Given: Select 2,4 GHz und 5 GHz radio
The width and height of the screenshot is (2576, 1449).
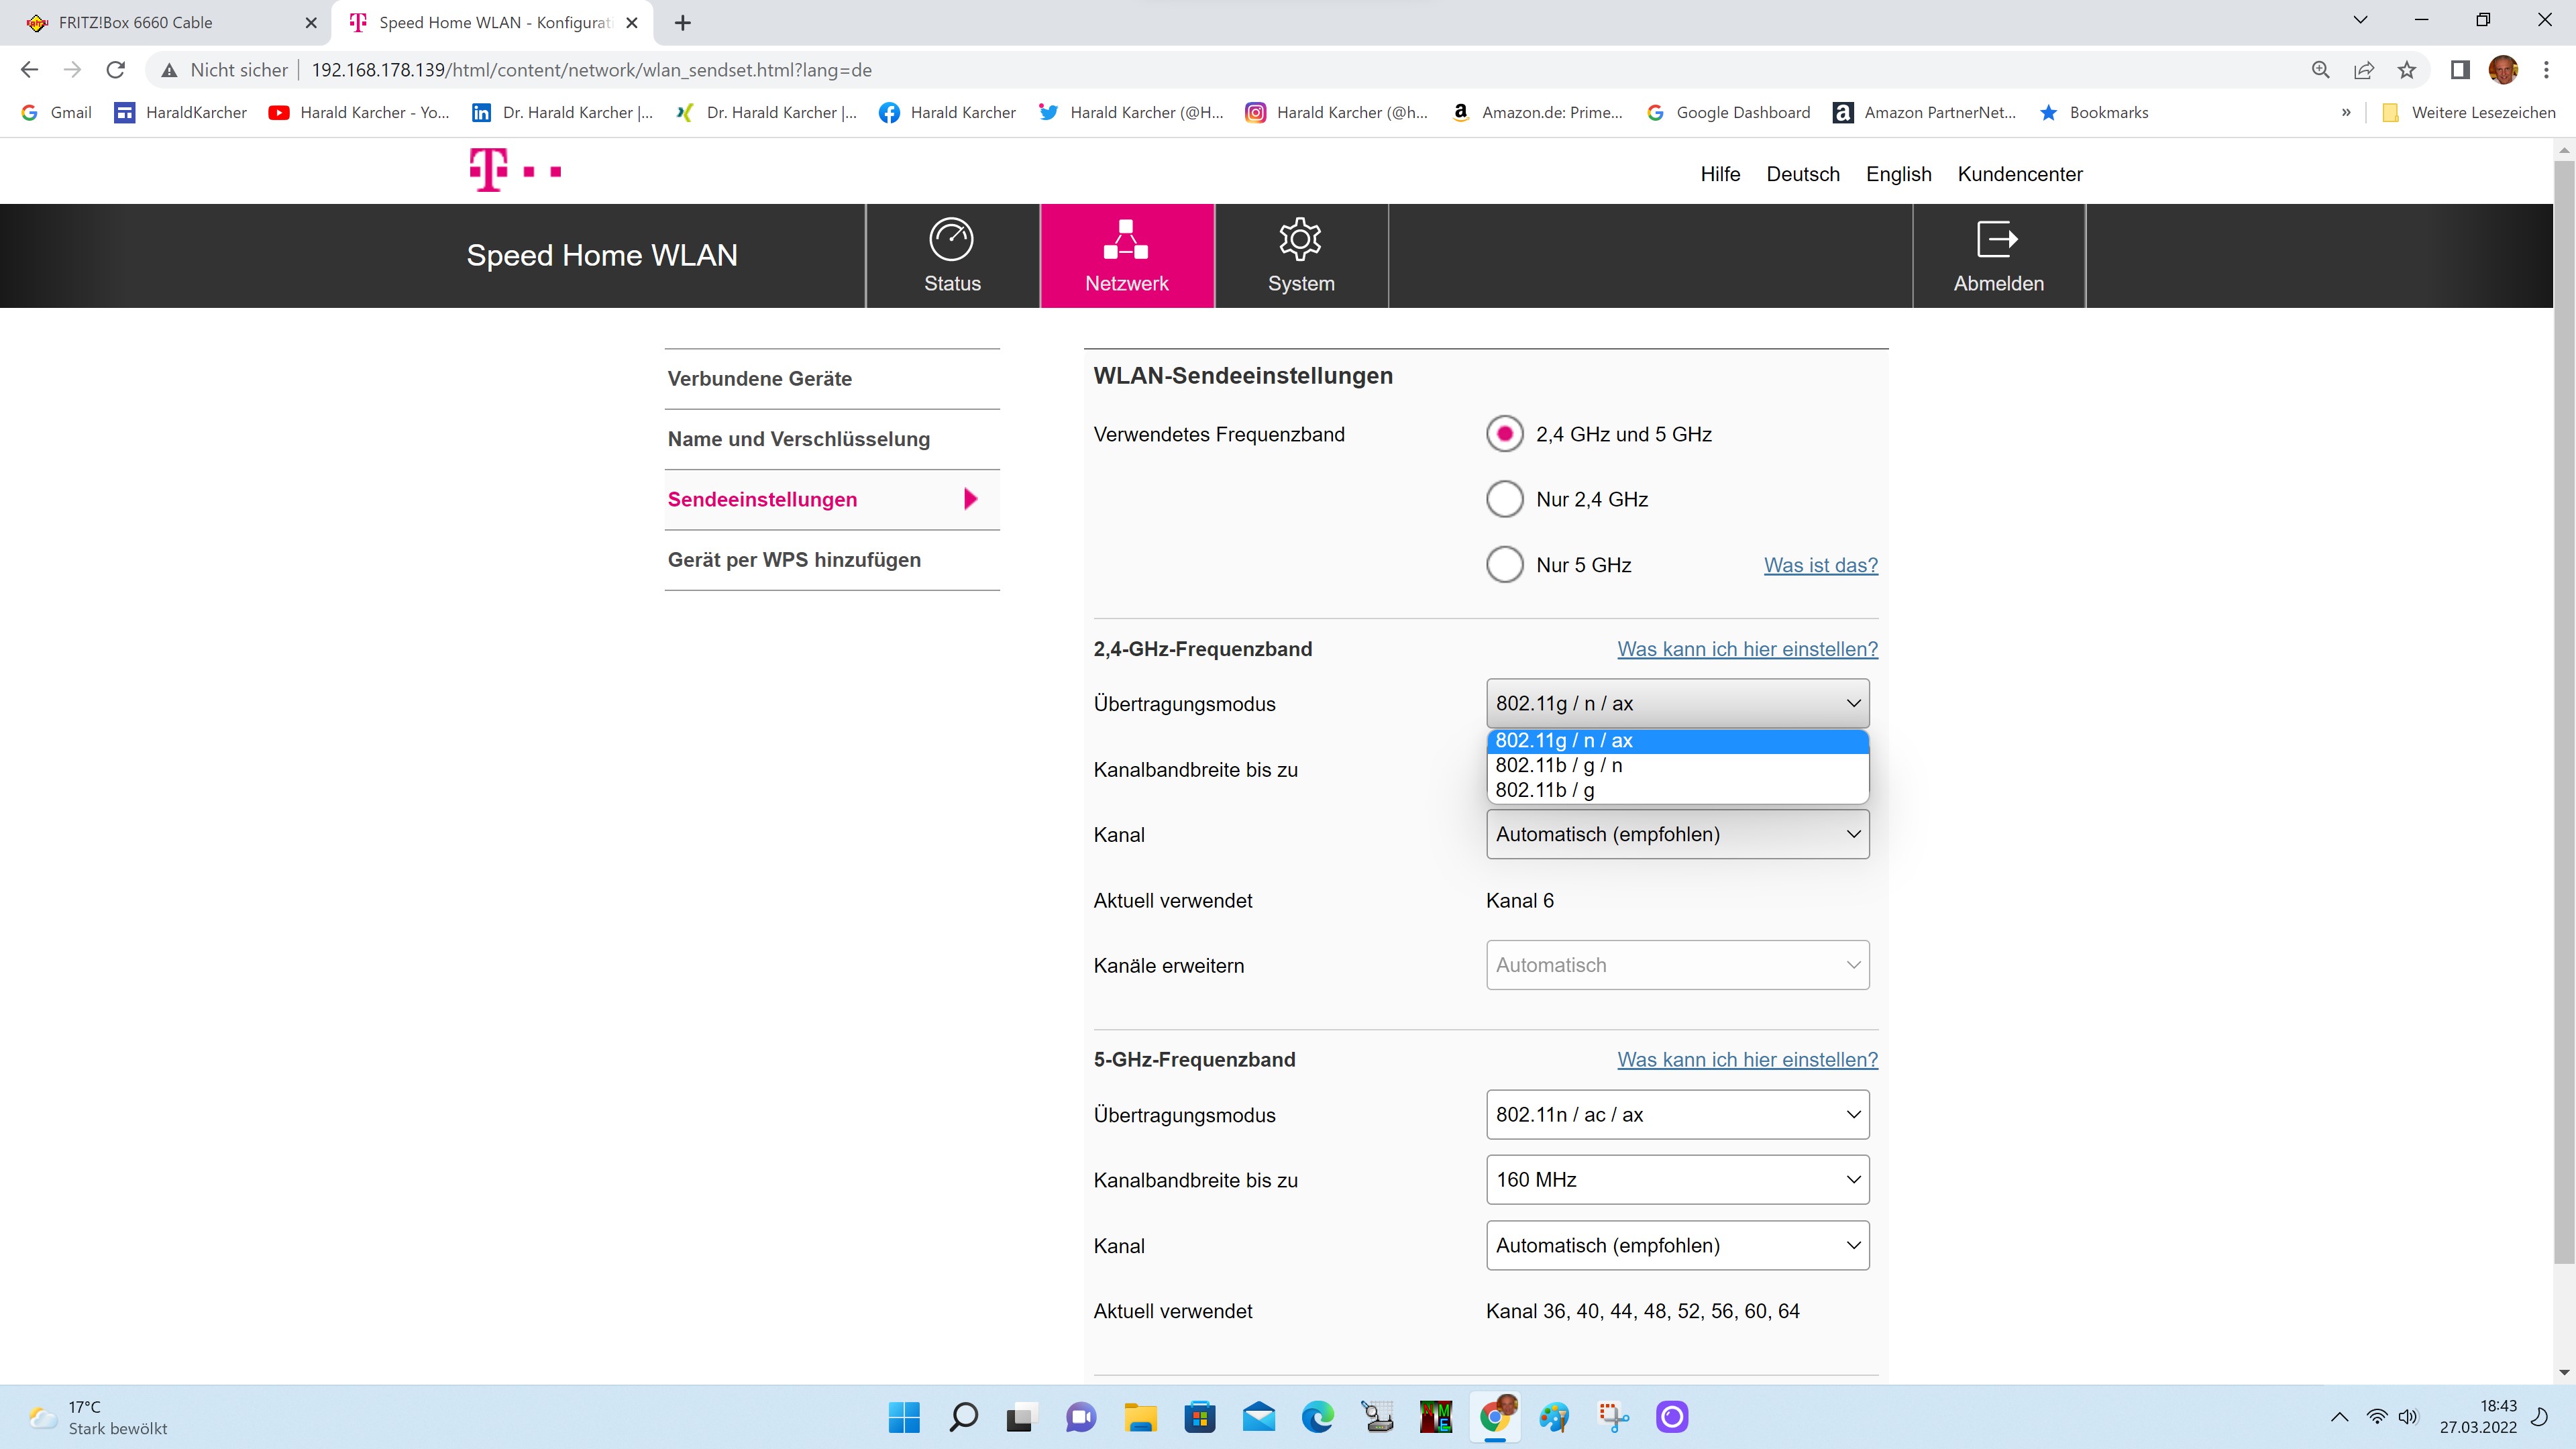Looking at the screenshot, I should [1504, 434].
